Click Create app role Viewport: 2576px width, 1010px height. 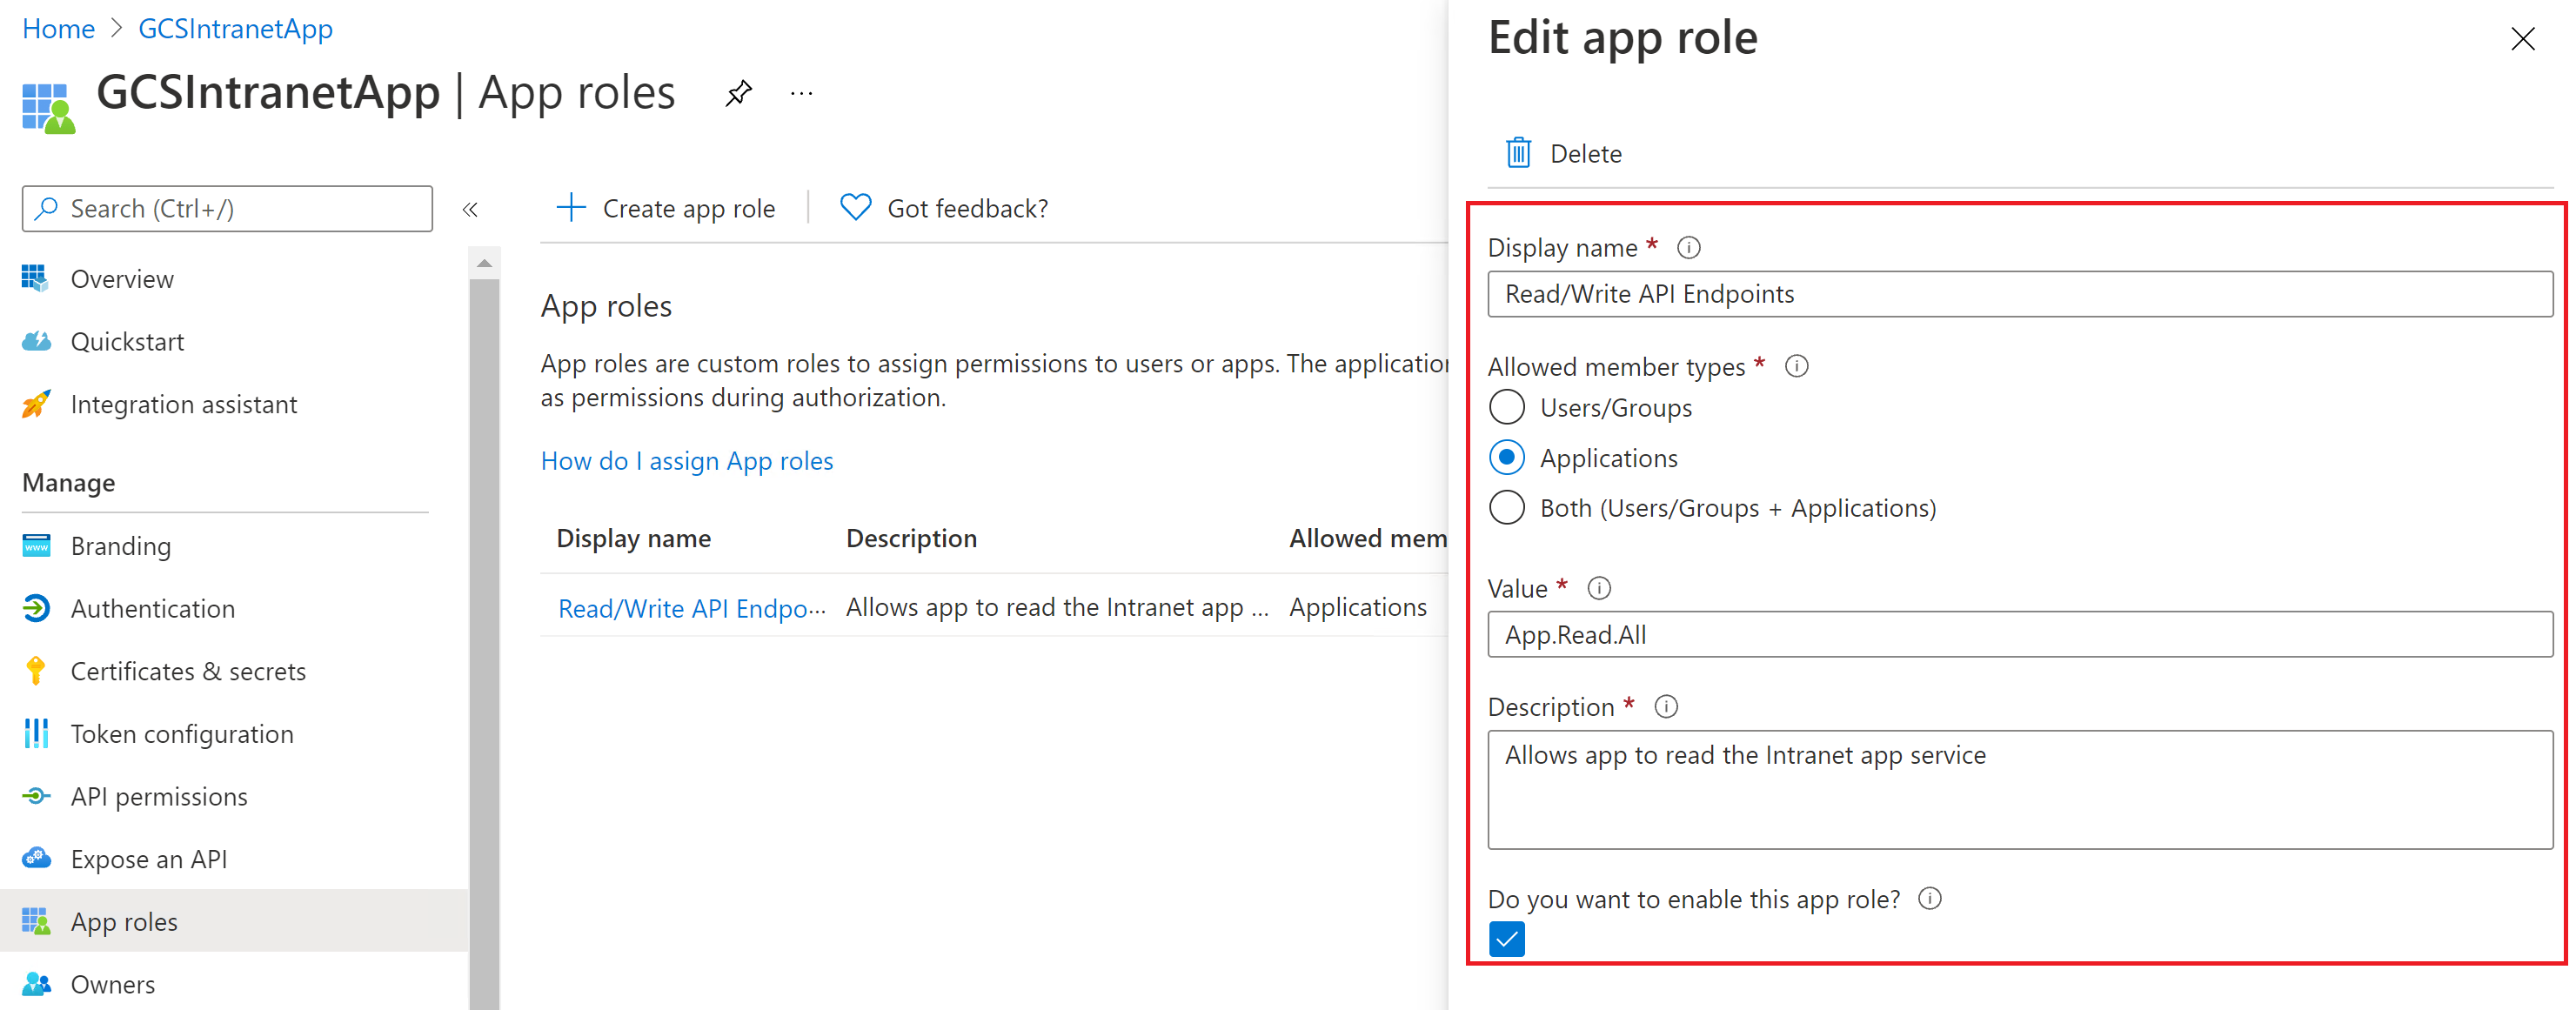pyautogui.click(x=666, y=208)
